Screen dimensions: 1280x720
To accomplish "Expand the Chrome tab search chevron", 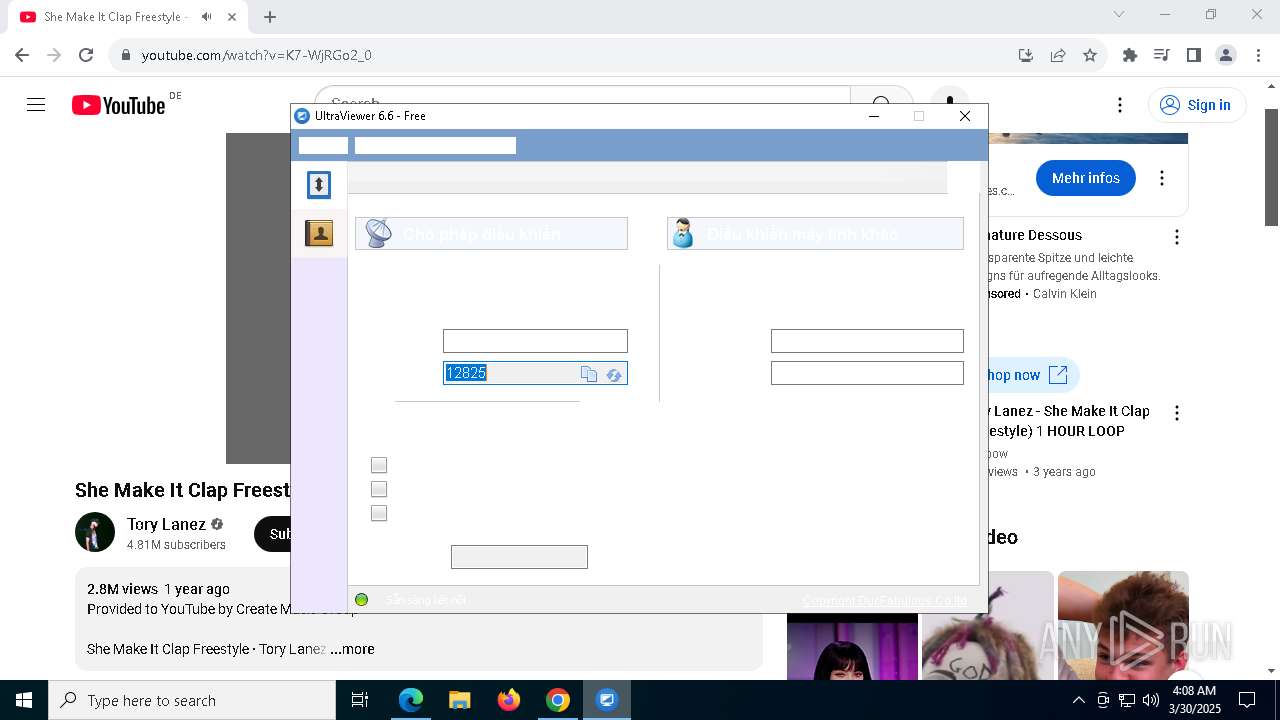I will [1119, 14].
